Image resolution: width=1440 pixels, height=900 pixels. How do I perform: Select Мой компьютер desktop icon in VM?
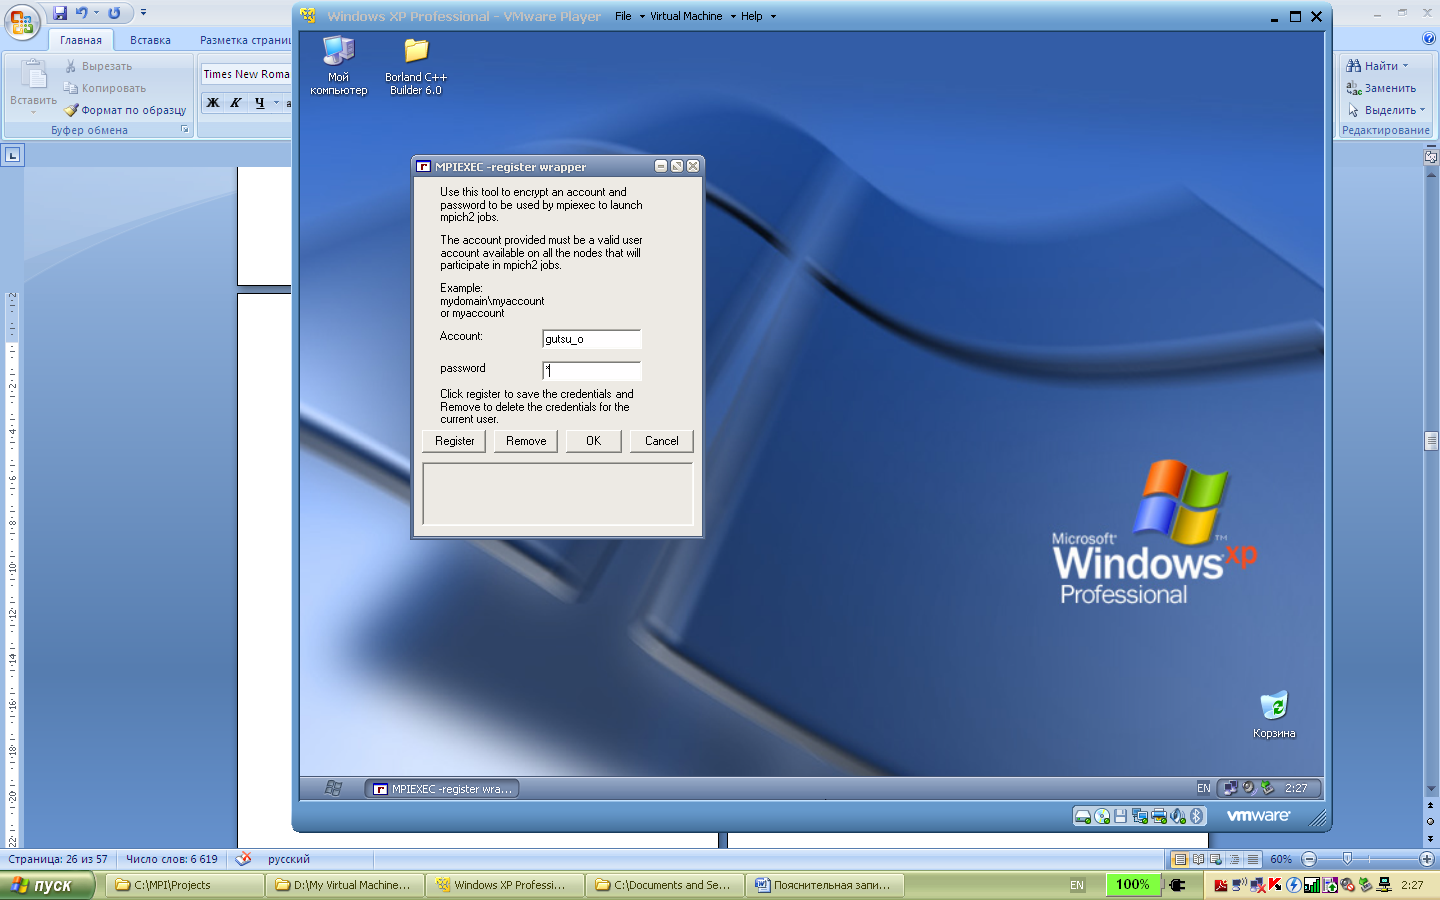[x=339, y=66]
